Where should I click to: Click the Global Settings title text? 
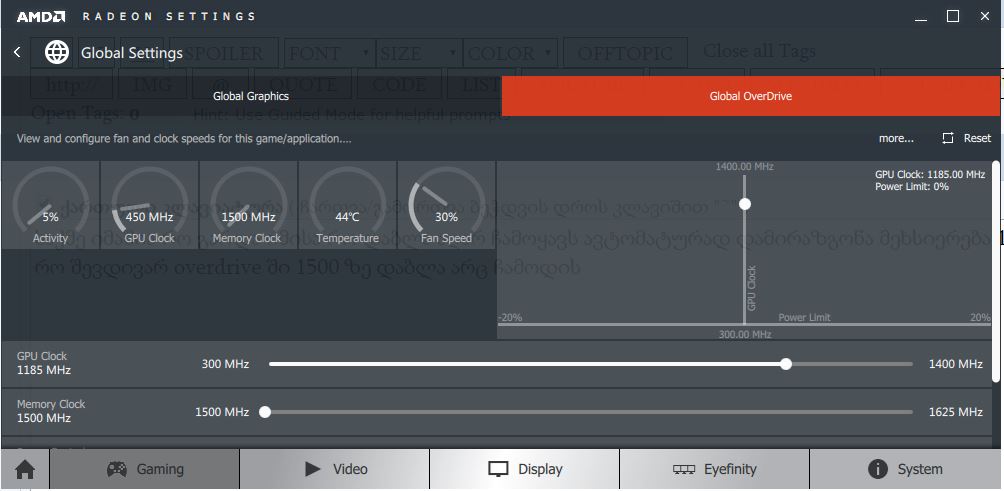point(131,53)
